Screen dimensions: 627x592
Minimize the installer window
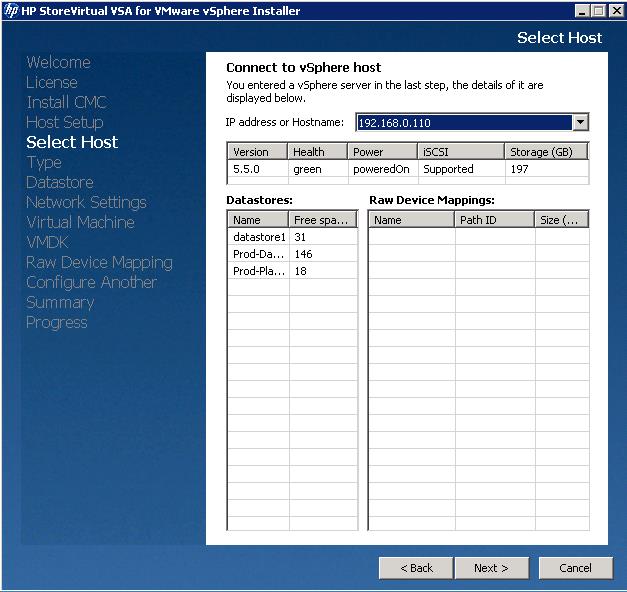pyautogui.click(x=582, y=10)
